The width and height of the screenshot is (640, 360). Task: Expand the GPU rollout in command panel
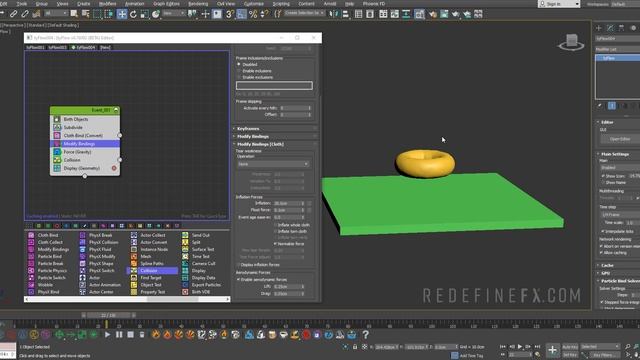618,273
